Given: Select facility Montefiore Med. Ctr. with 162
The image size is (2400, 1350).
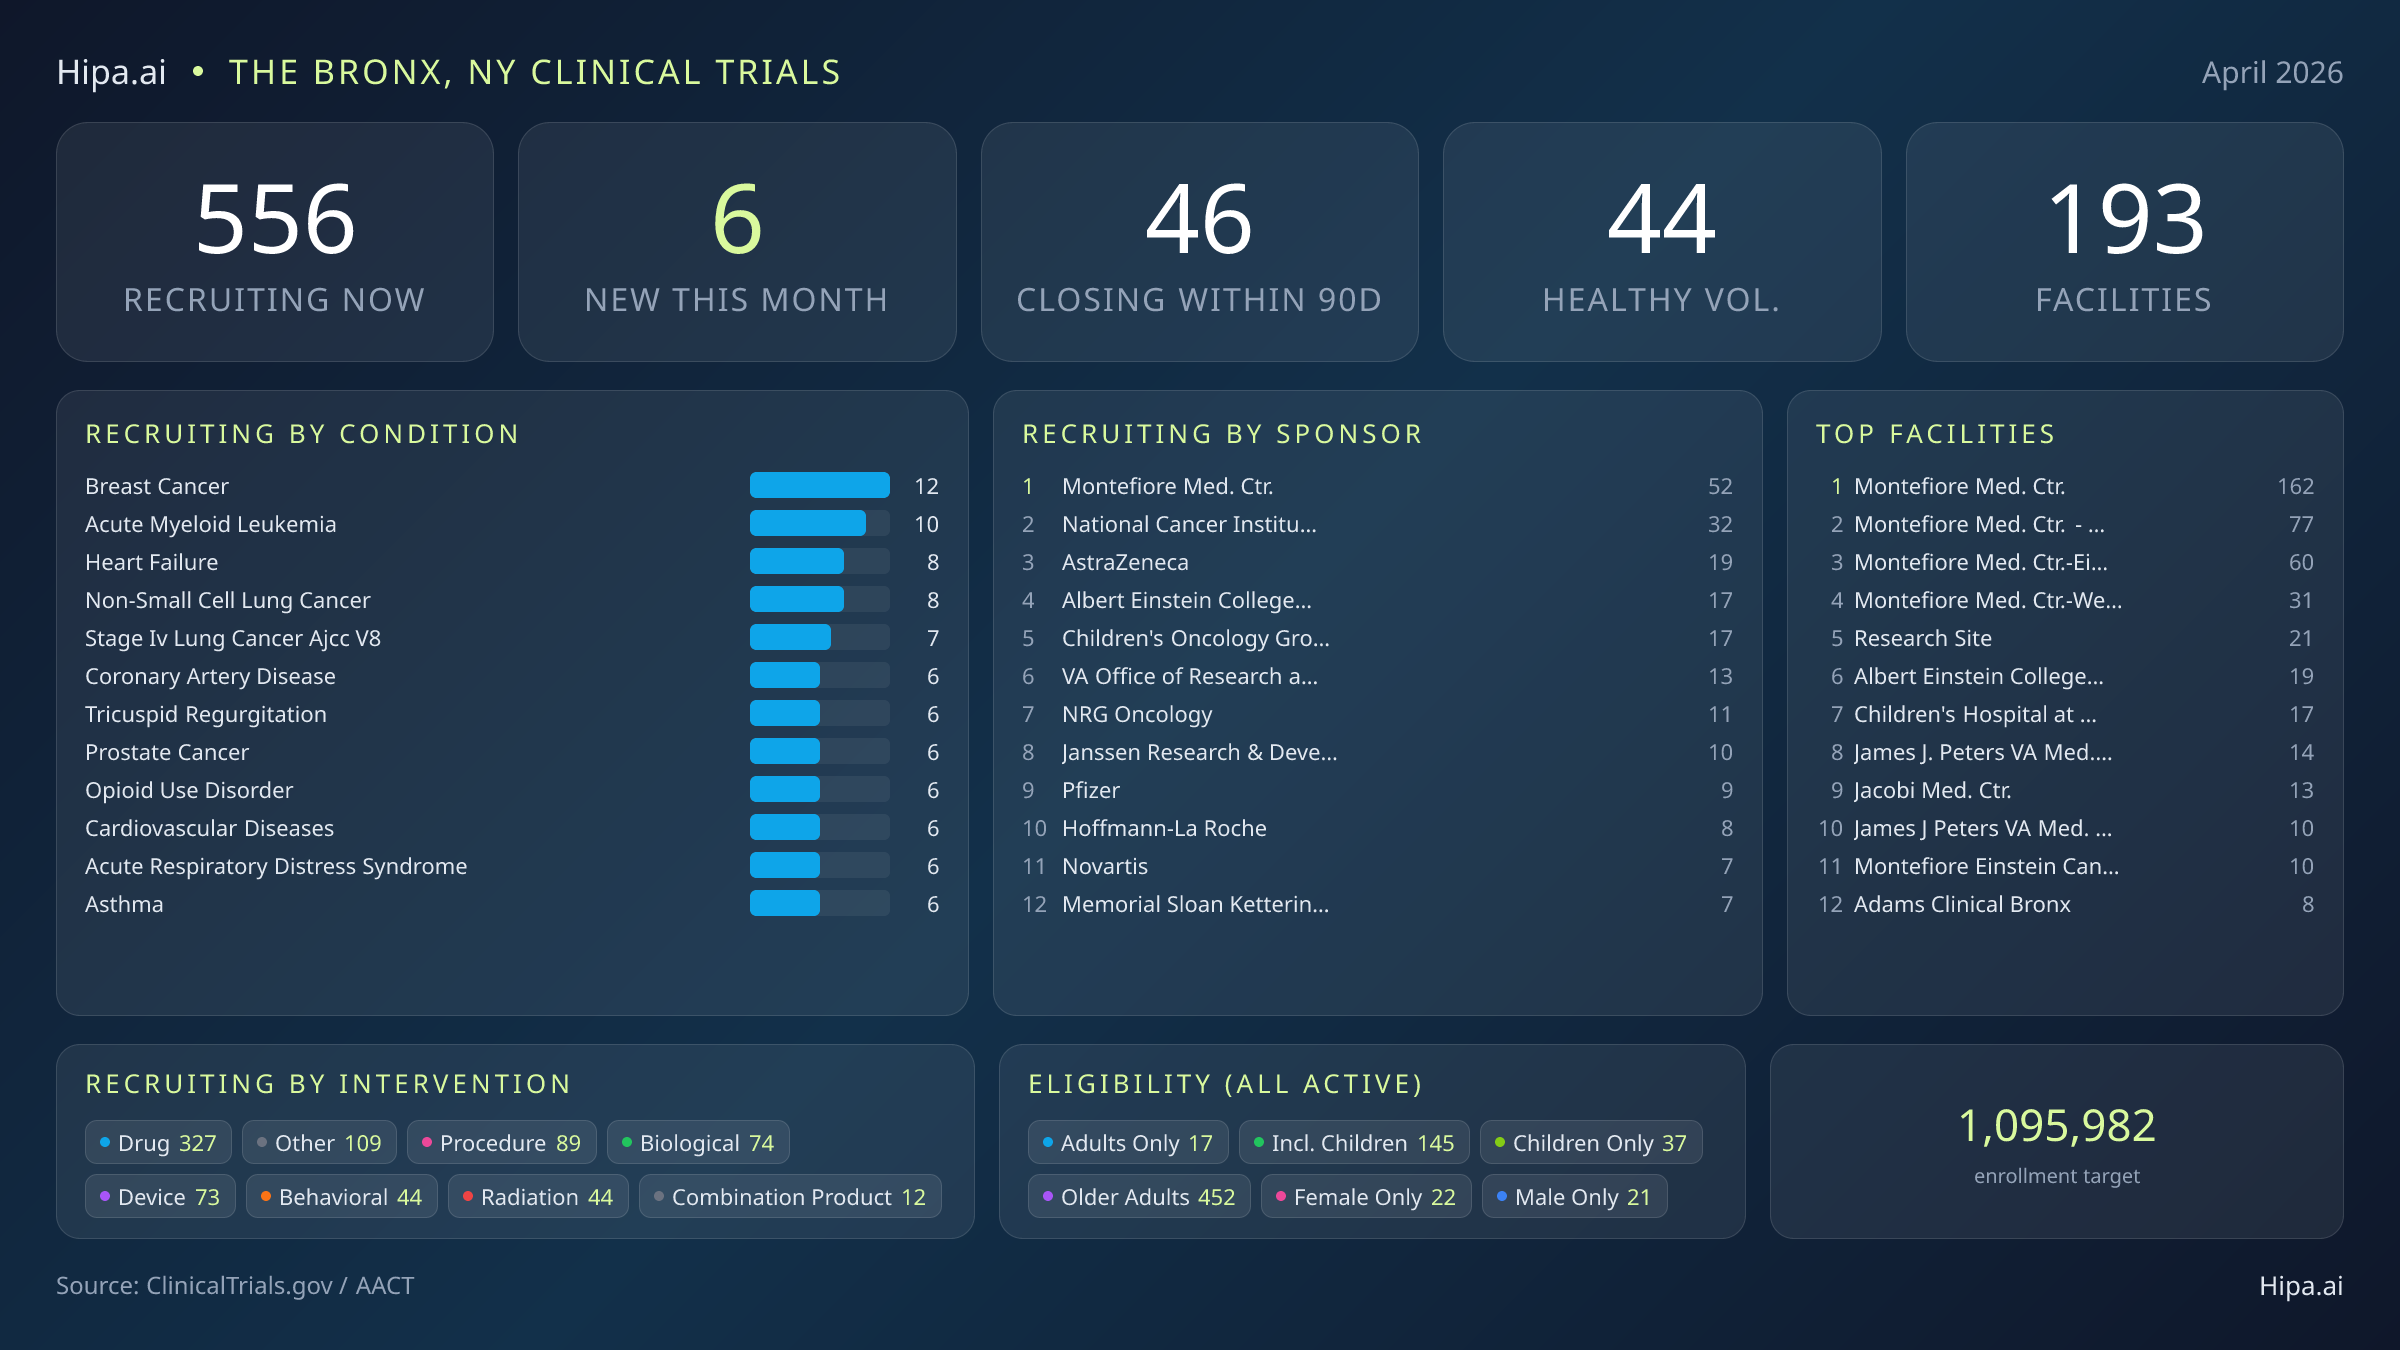Looking at the screenshot, I should 2065,486.
